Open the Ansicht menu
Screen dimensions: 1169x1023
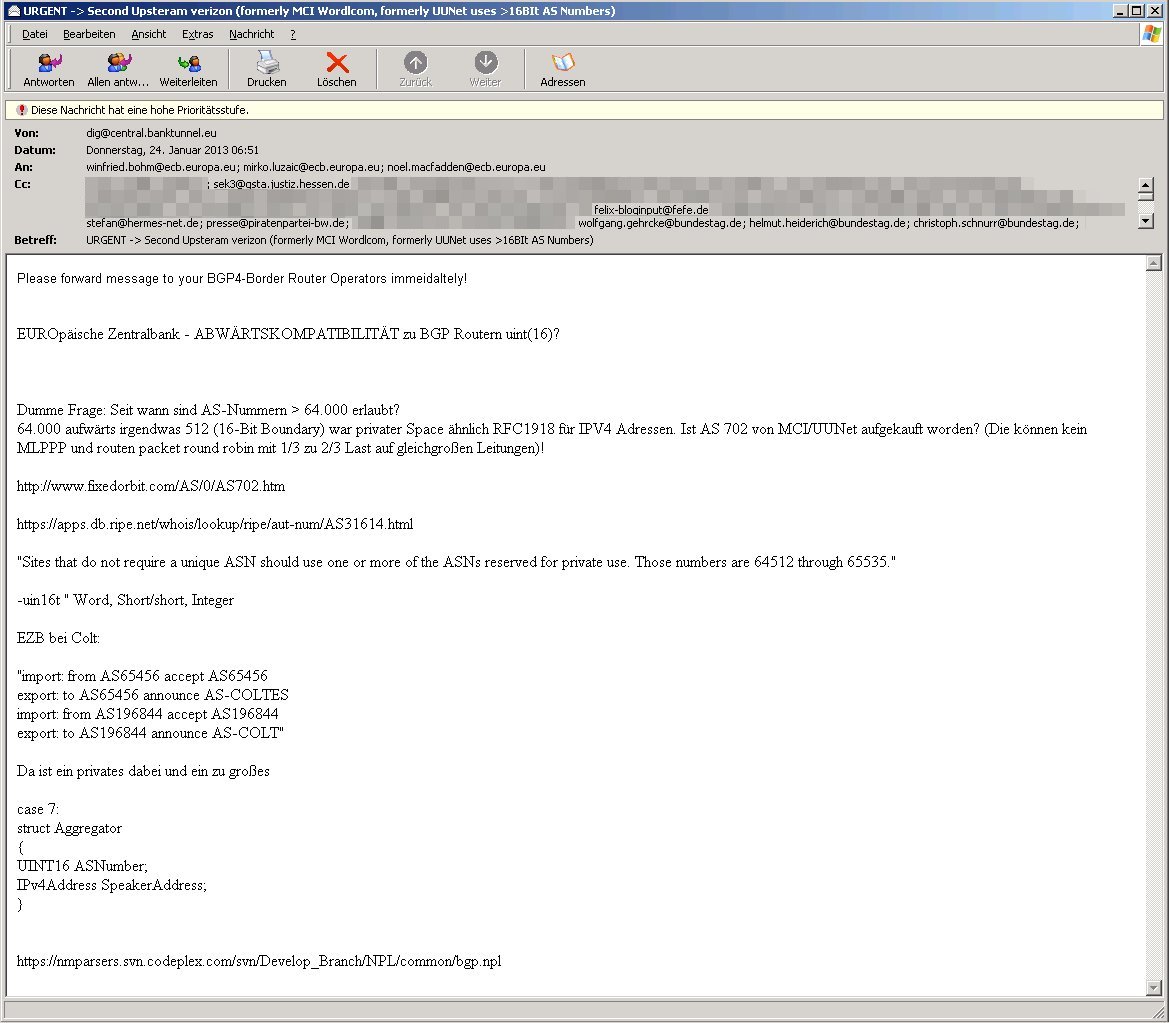(x=149, y=34)
